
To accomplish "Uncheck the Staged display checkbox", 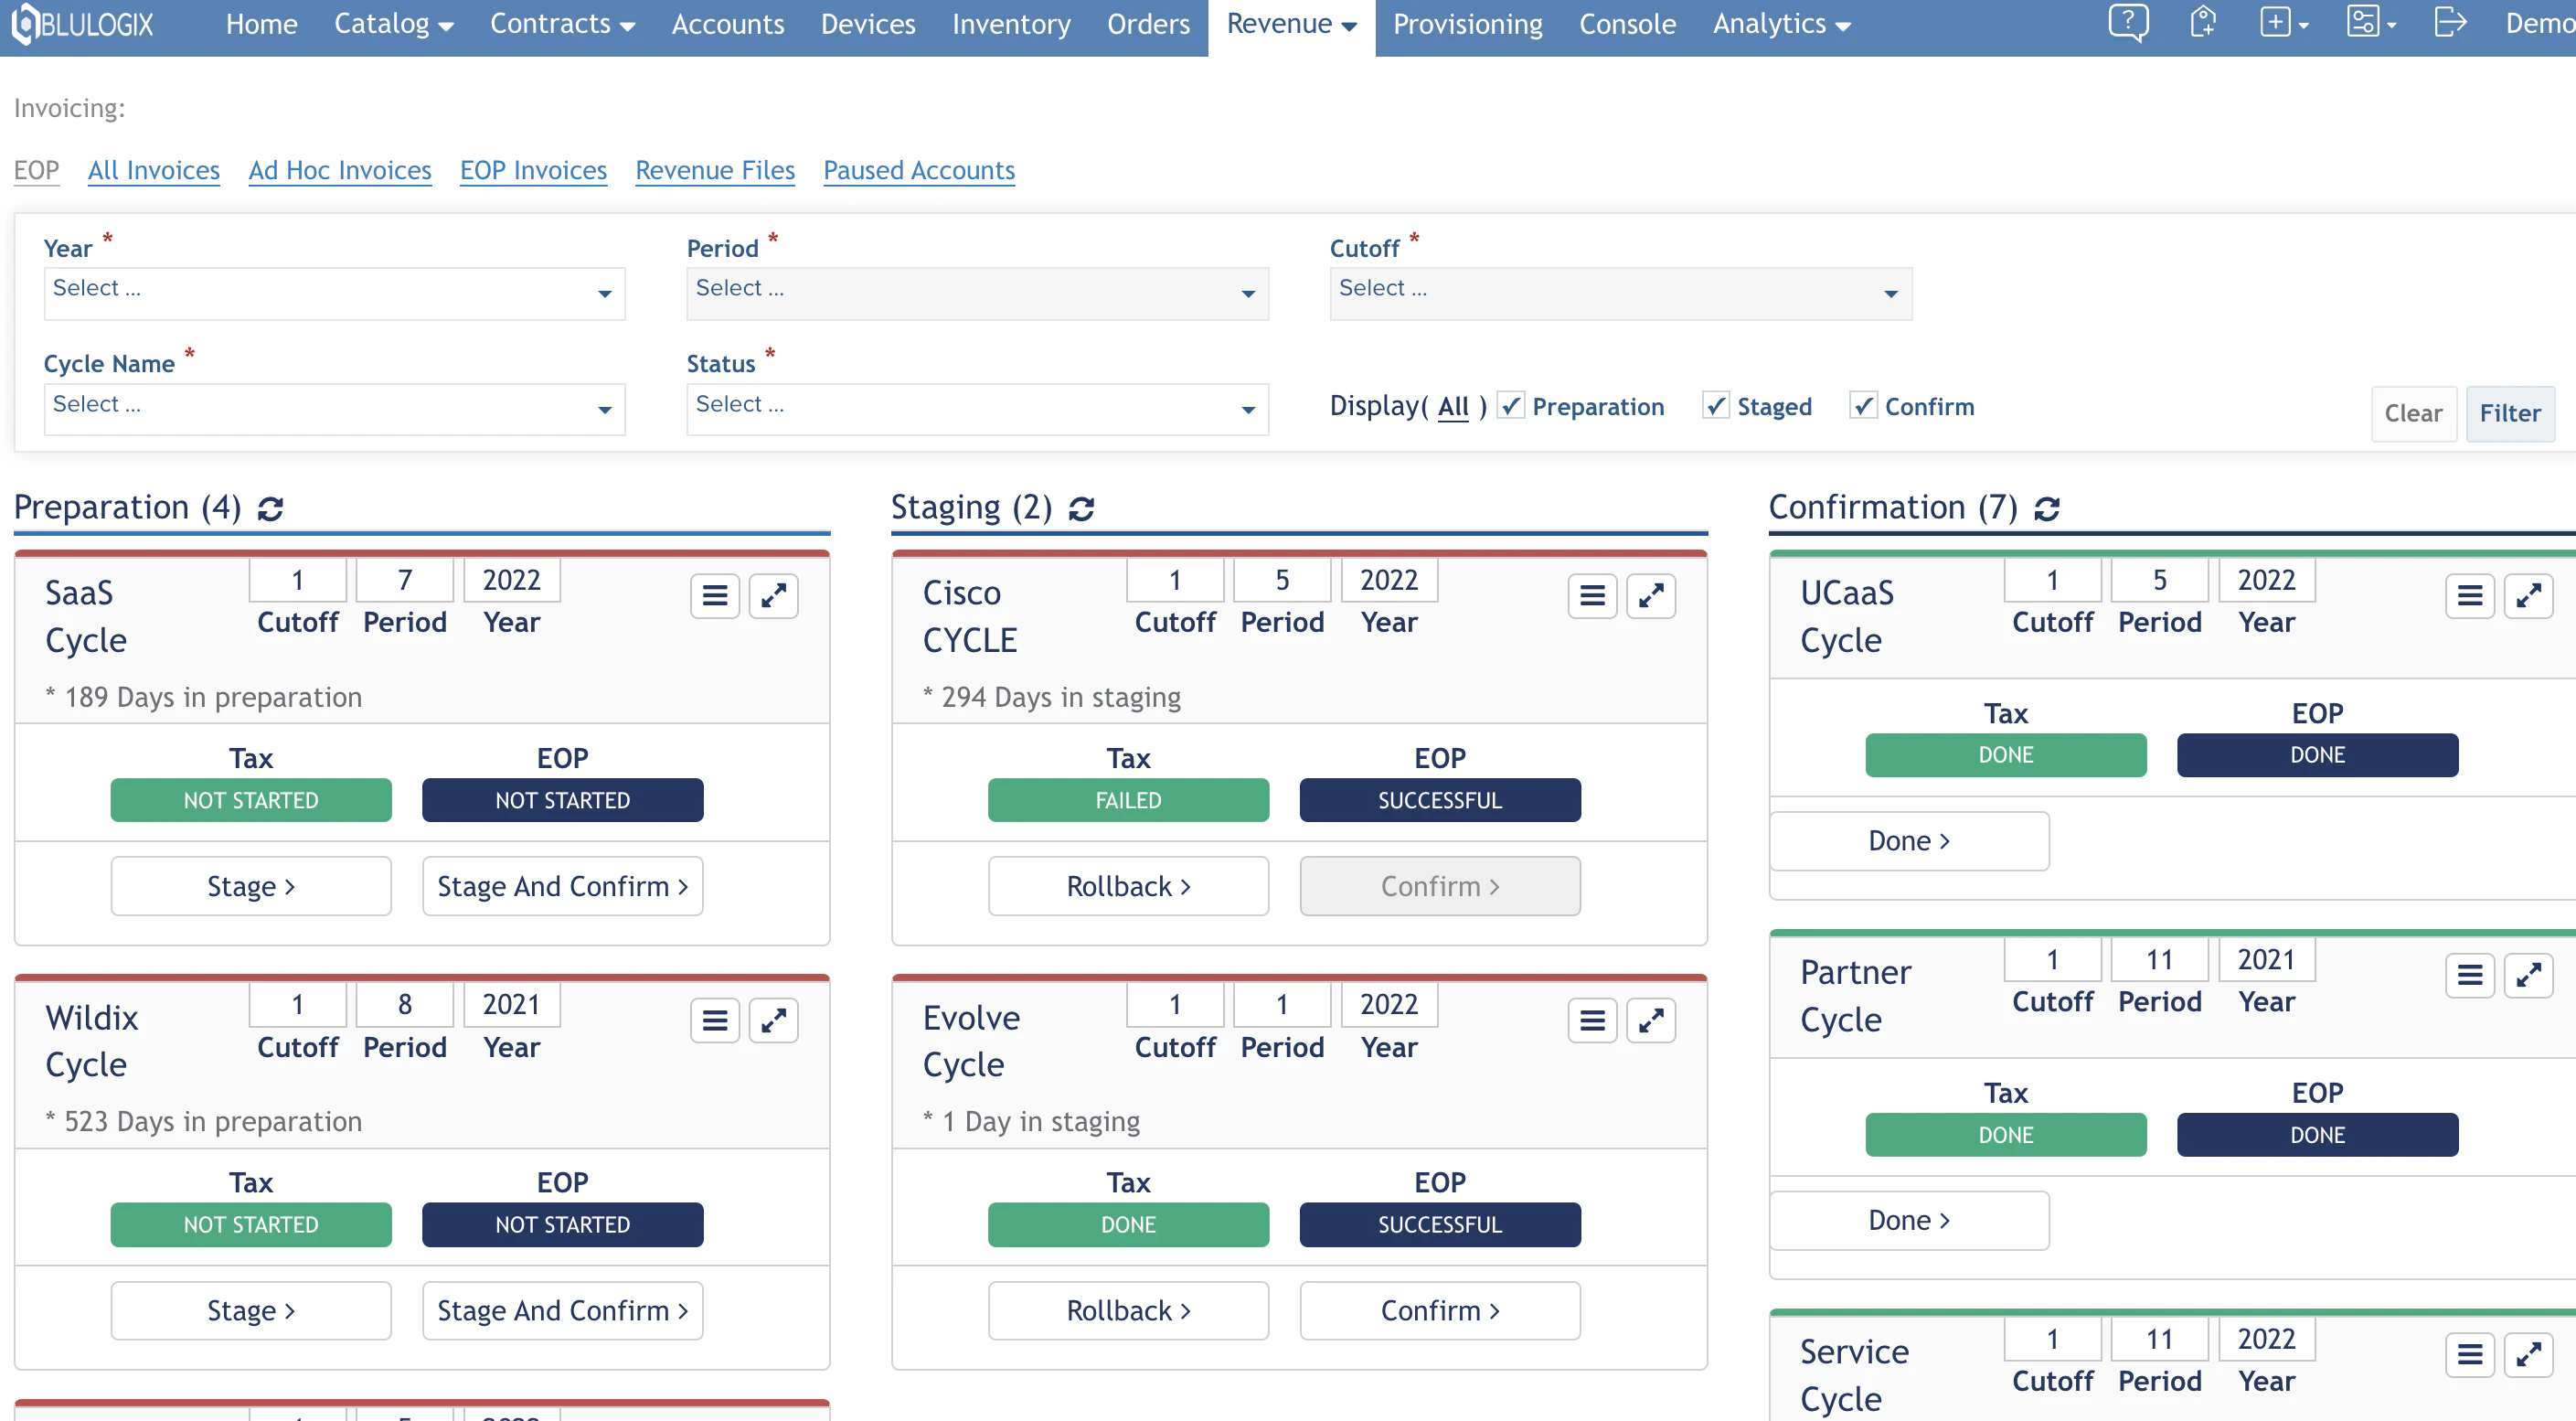I will 1717,406.
